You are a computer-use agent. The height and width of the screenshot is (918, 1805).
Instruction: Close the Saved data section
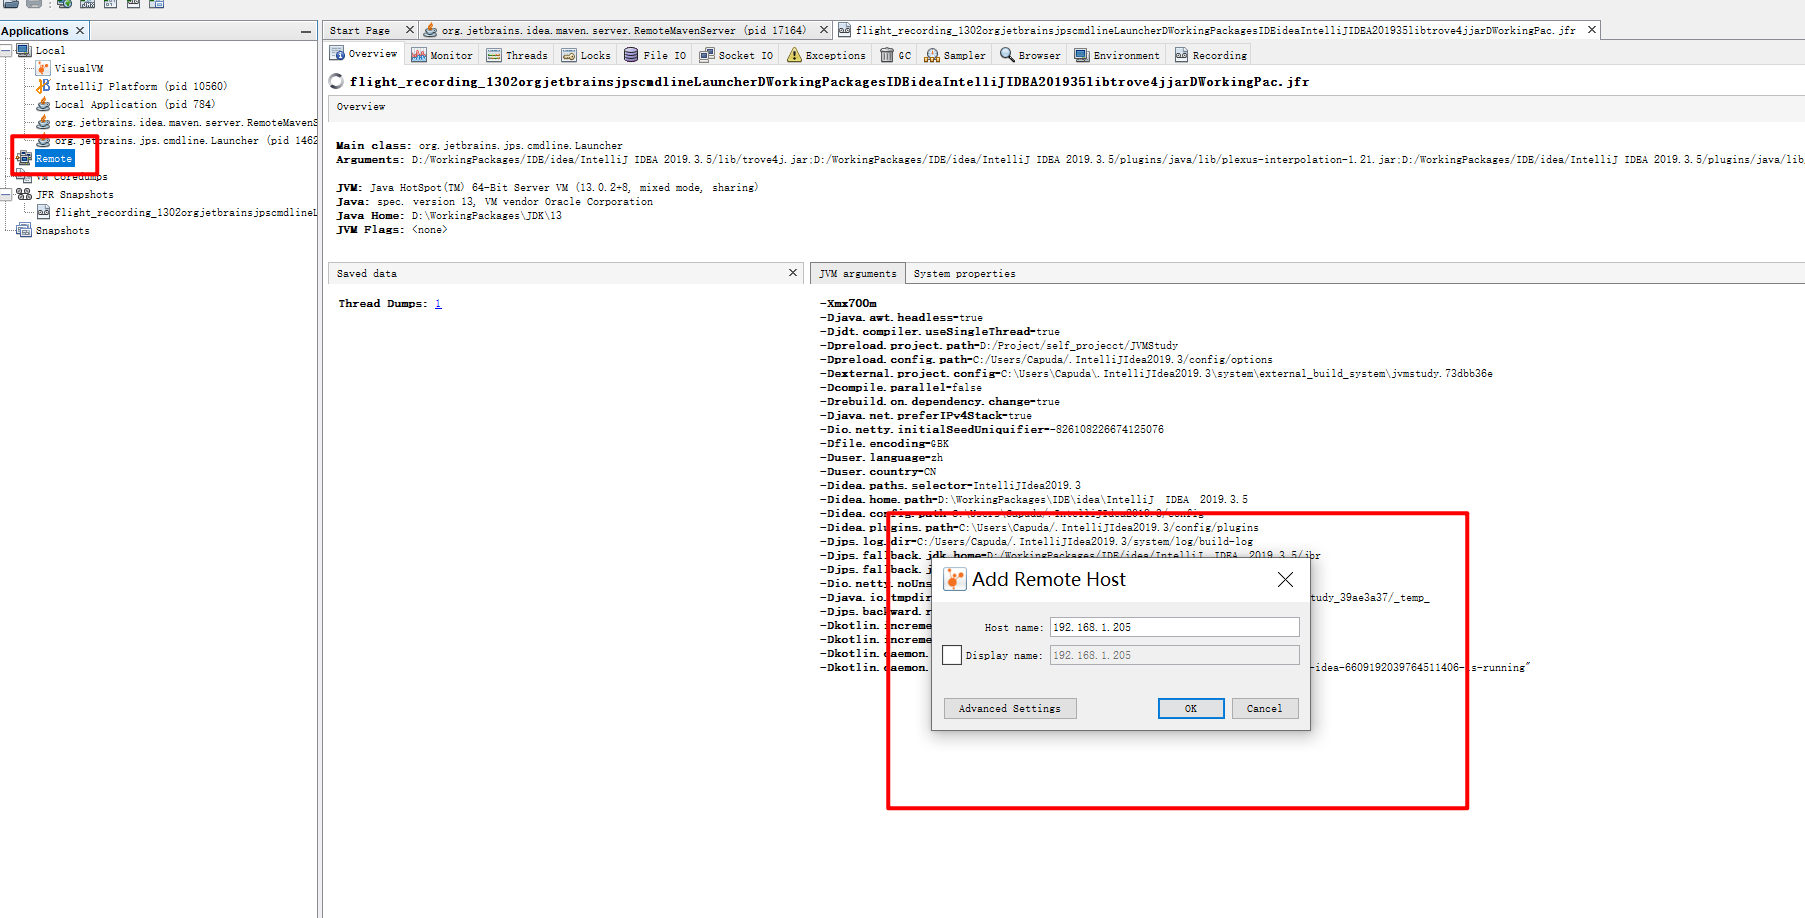click(x=793, y=273)
